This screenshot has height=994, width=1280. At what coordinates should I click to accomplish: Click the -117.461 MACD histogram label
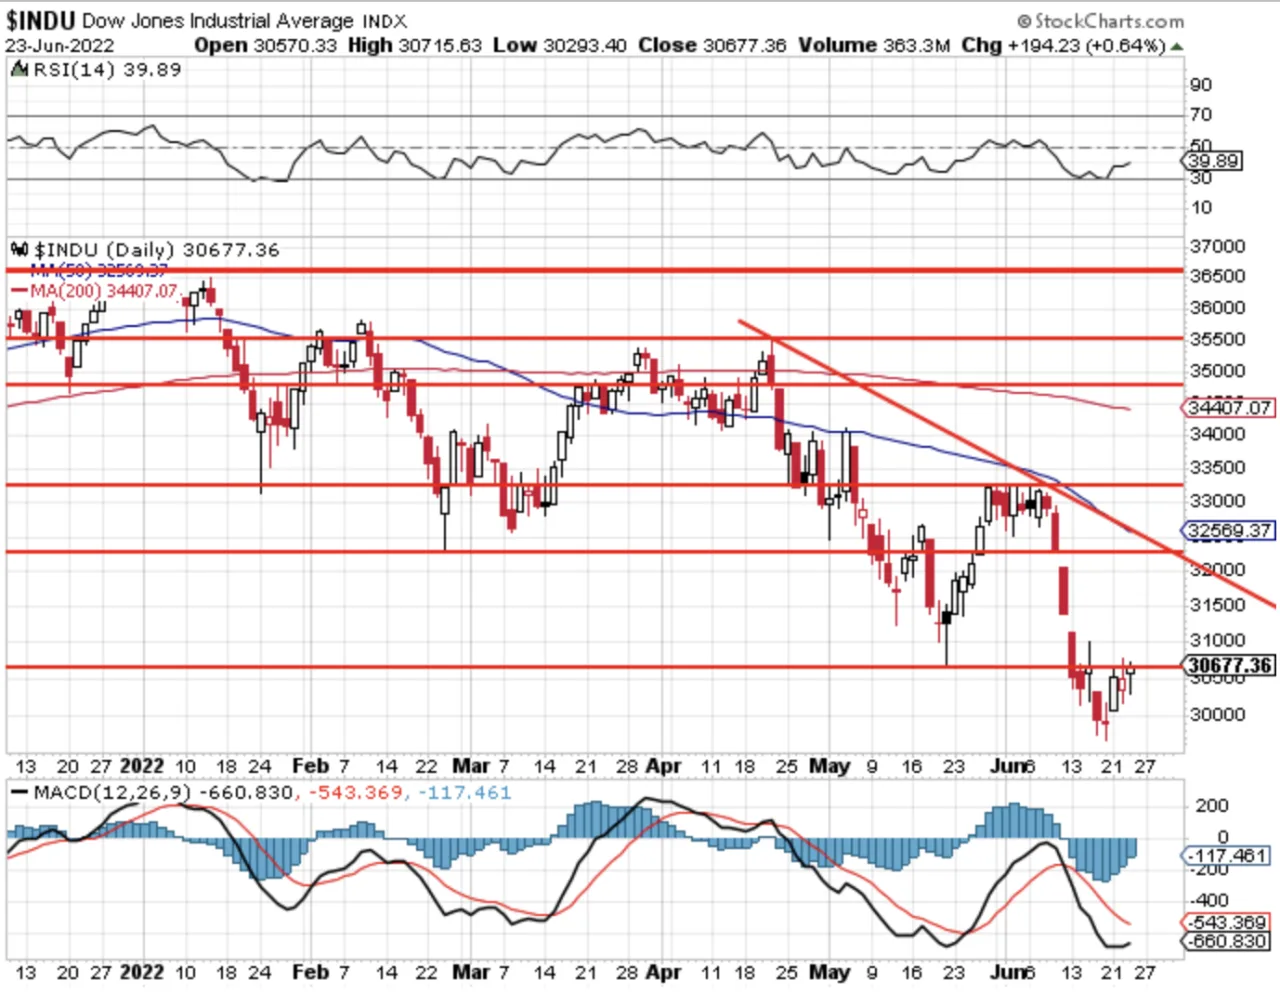coord(1227,856)
